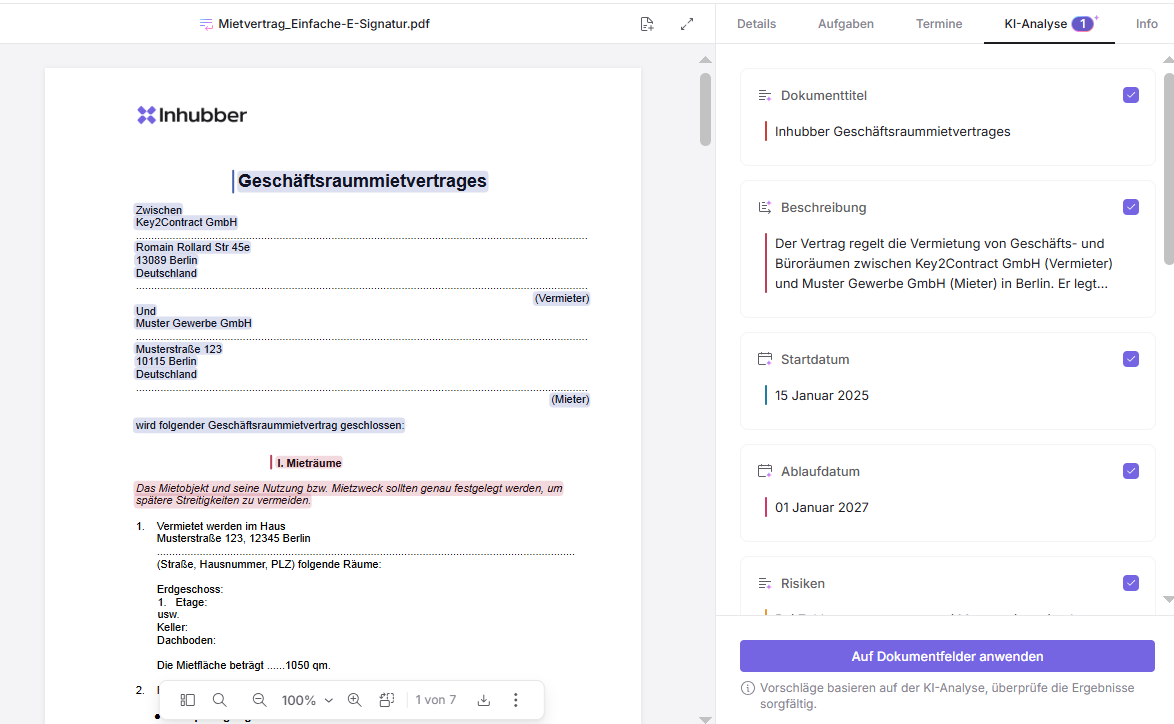Zoom out using the minus magnifier
Image resolution: width=1174 pixels, height=724 pixels.
point(259,700)
